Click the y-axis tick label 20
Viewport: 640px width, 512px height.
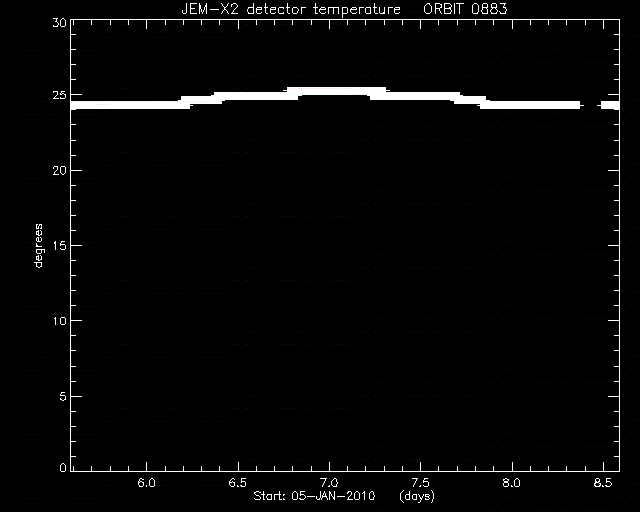(60, 170)
